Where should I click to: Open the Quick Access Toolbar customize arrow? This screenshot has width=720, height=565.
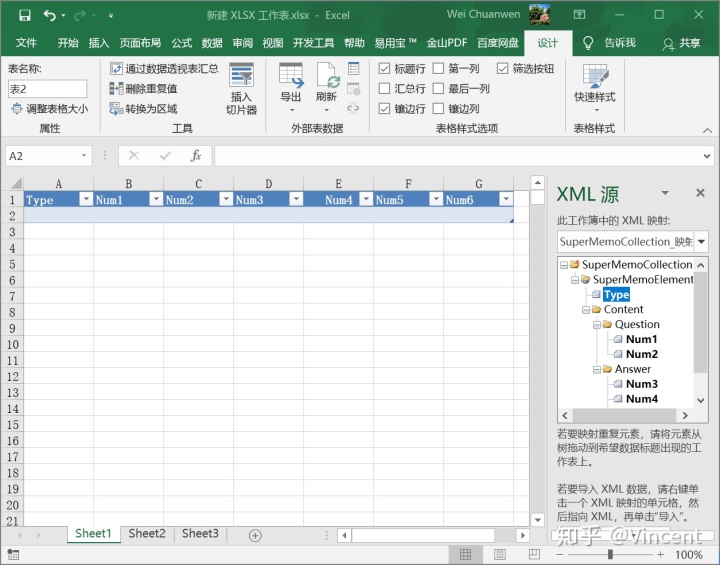(111, 16)
